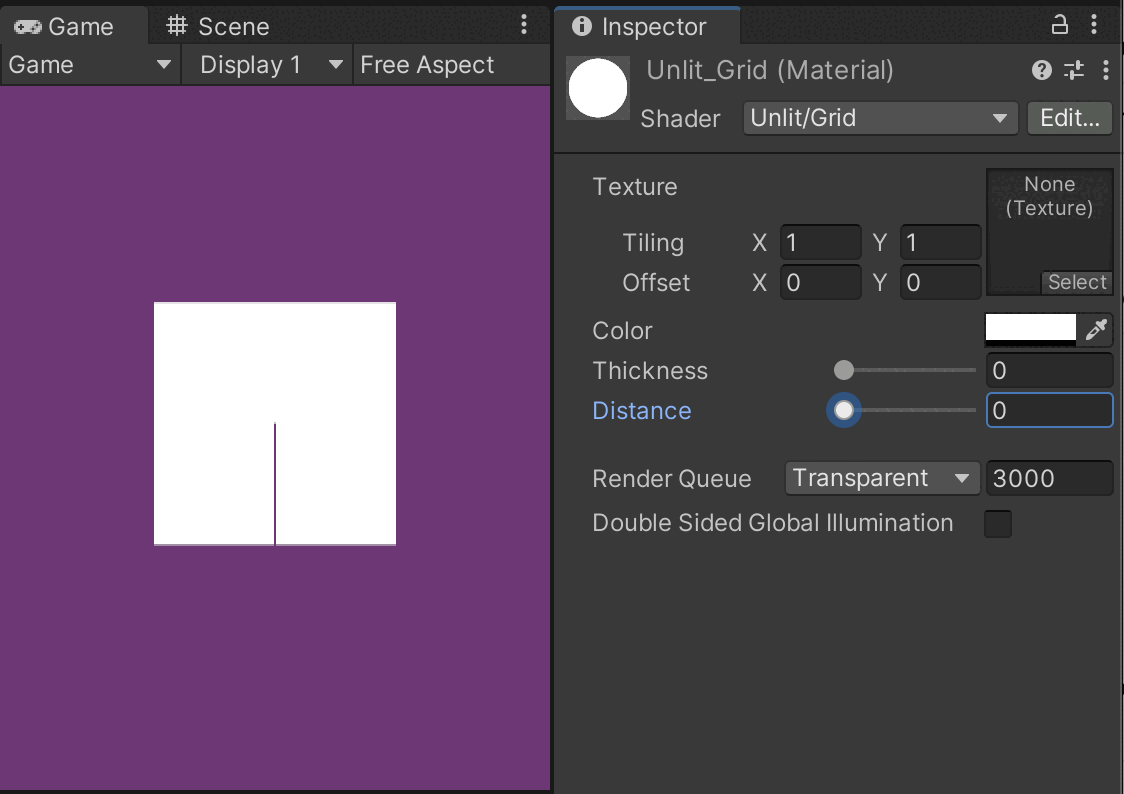This screenshot has height=794, width=1124.
Task: Click the Inspector info icon
Action: pyautogui.click(x=582, y=27)
